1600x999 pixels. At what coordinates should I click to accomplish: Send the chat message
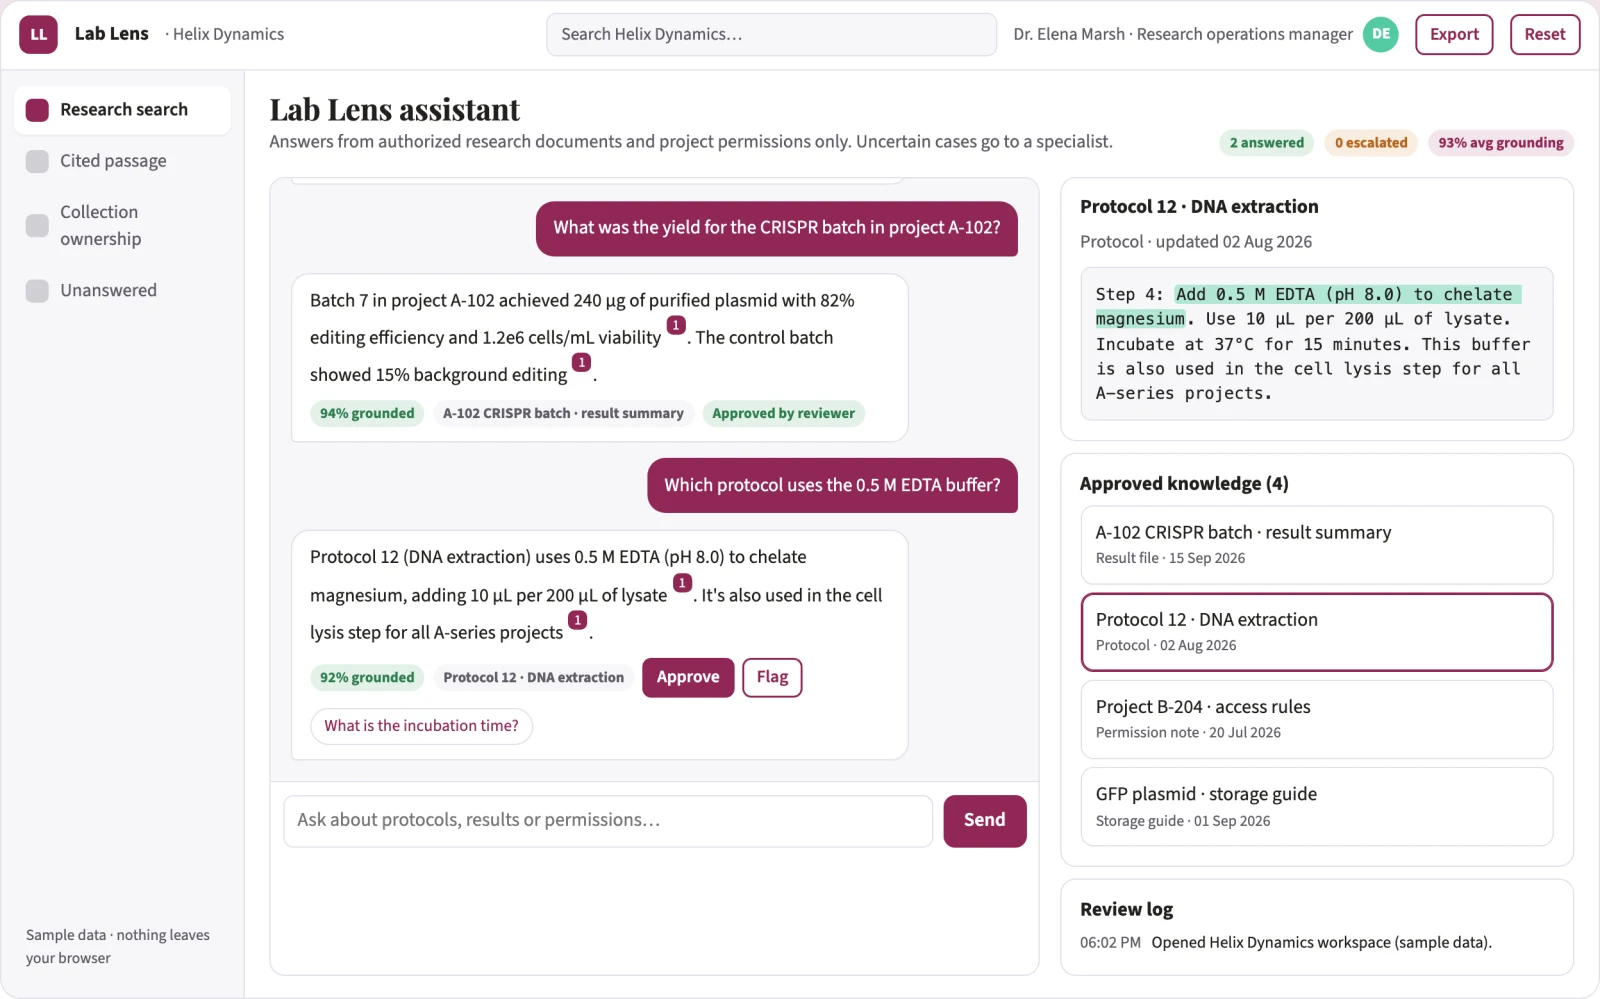coord(985,821)
